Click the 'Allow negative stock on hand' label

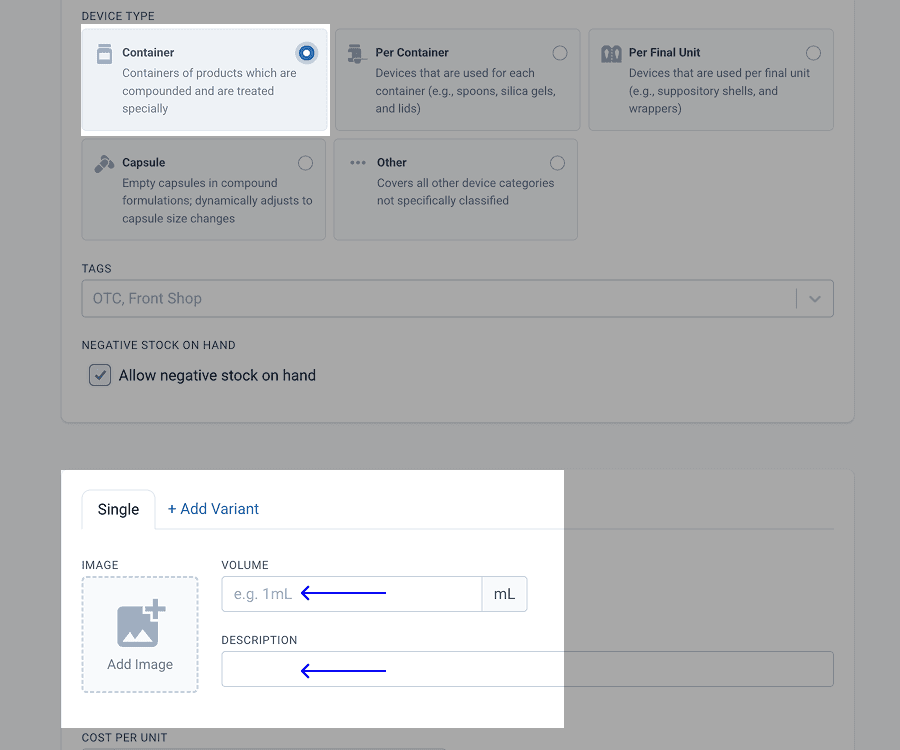pyautogui.click(x=217, y=375)
